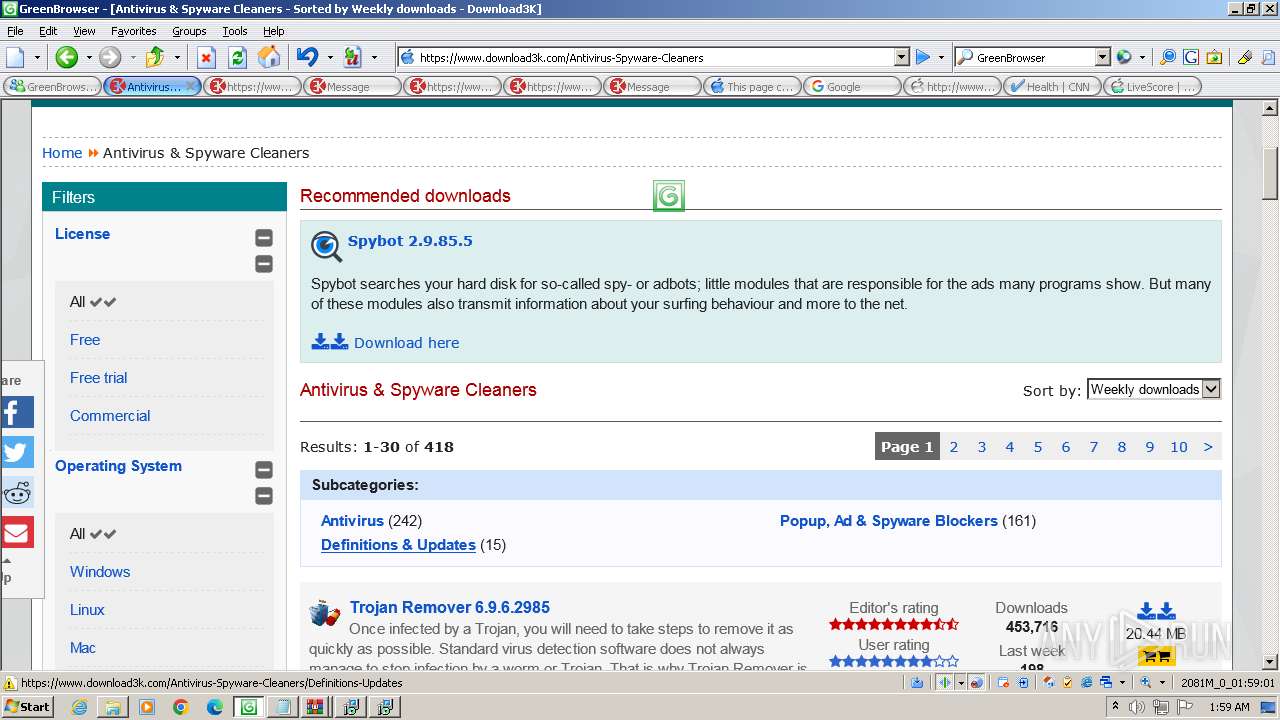
Task: Go to results page 2
Action: point(954,447)
